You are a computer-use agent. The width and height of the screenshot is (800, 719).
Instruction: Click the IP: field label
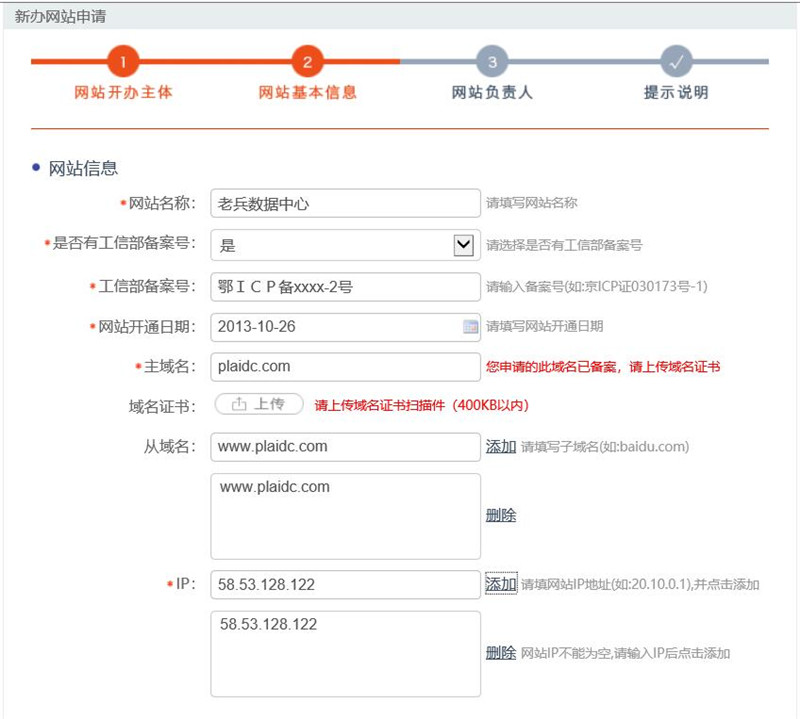(x=186, y=583)
